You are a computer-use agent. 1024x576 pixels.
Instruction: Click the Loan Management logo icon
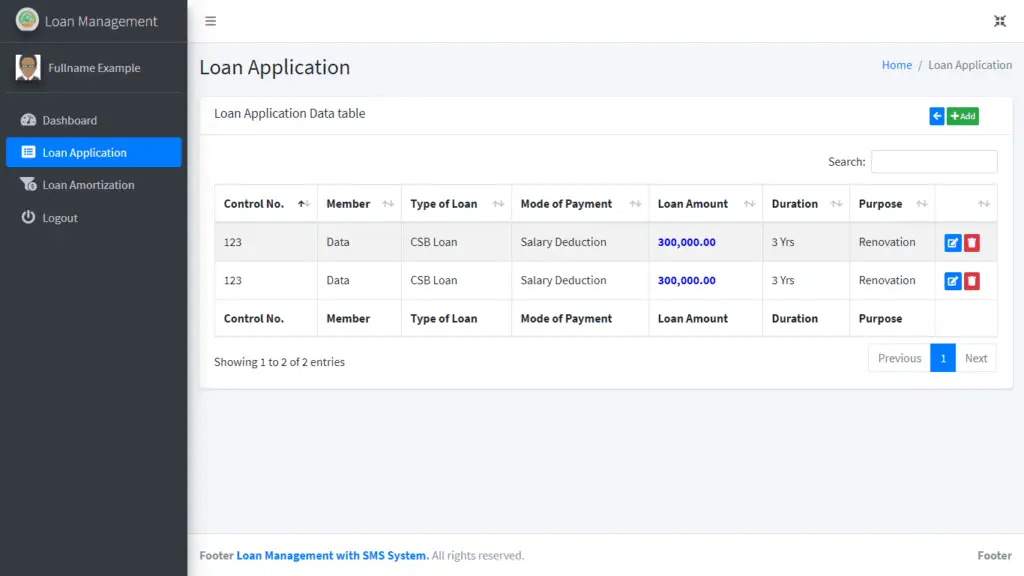27,20
